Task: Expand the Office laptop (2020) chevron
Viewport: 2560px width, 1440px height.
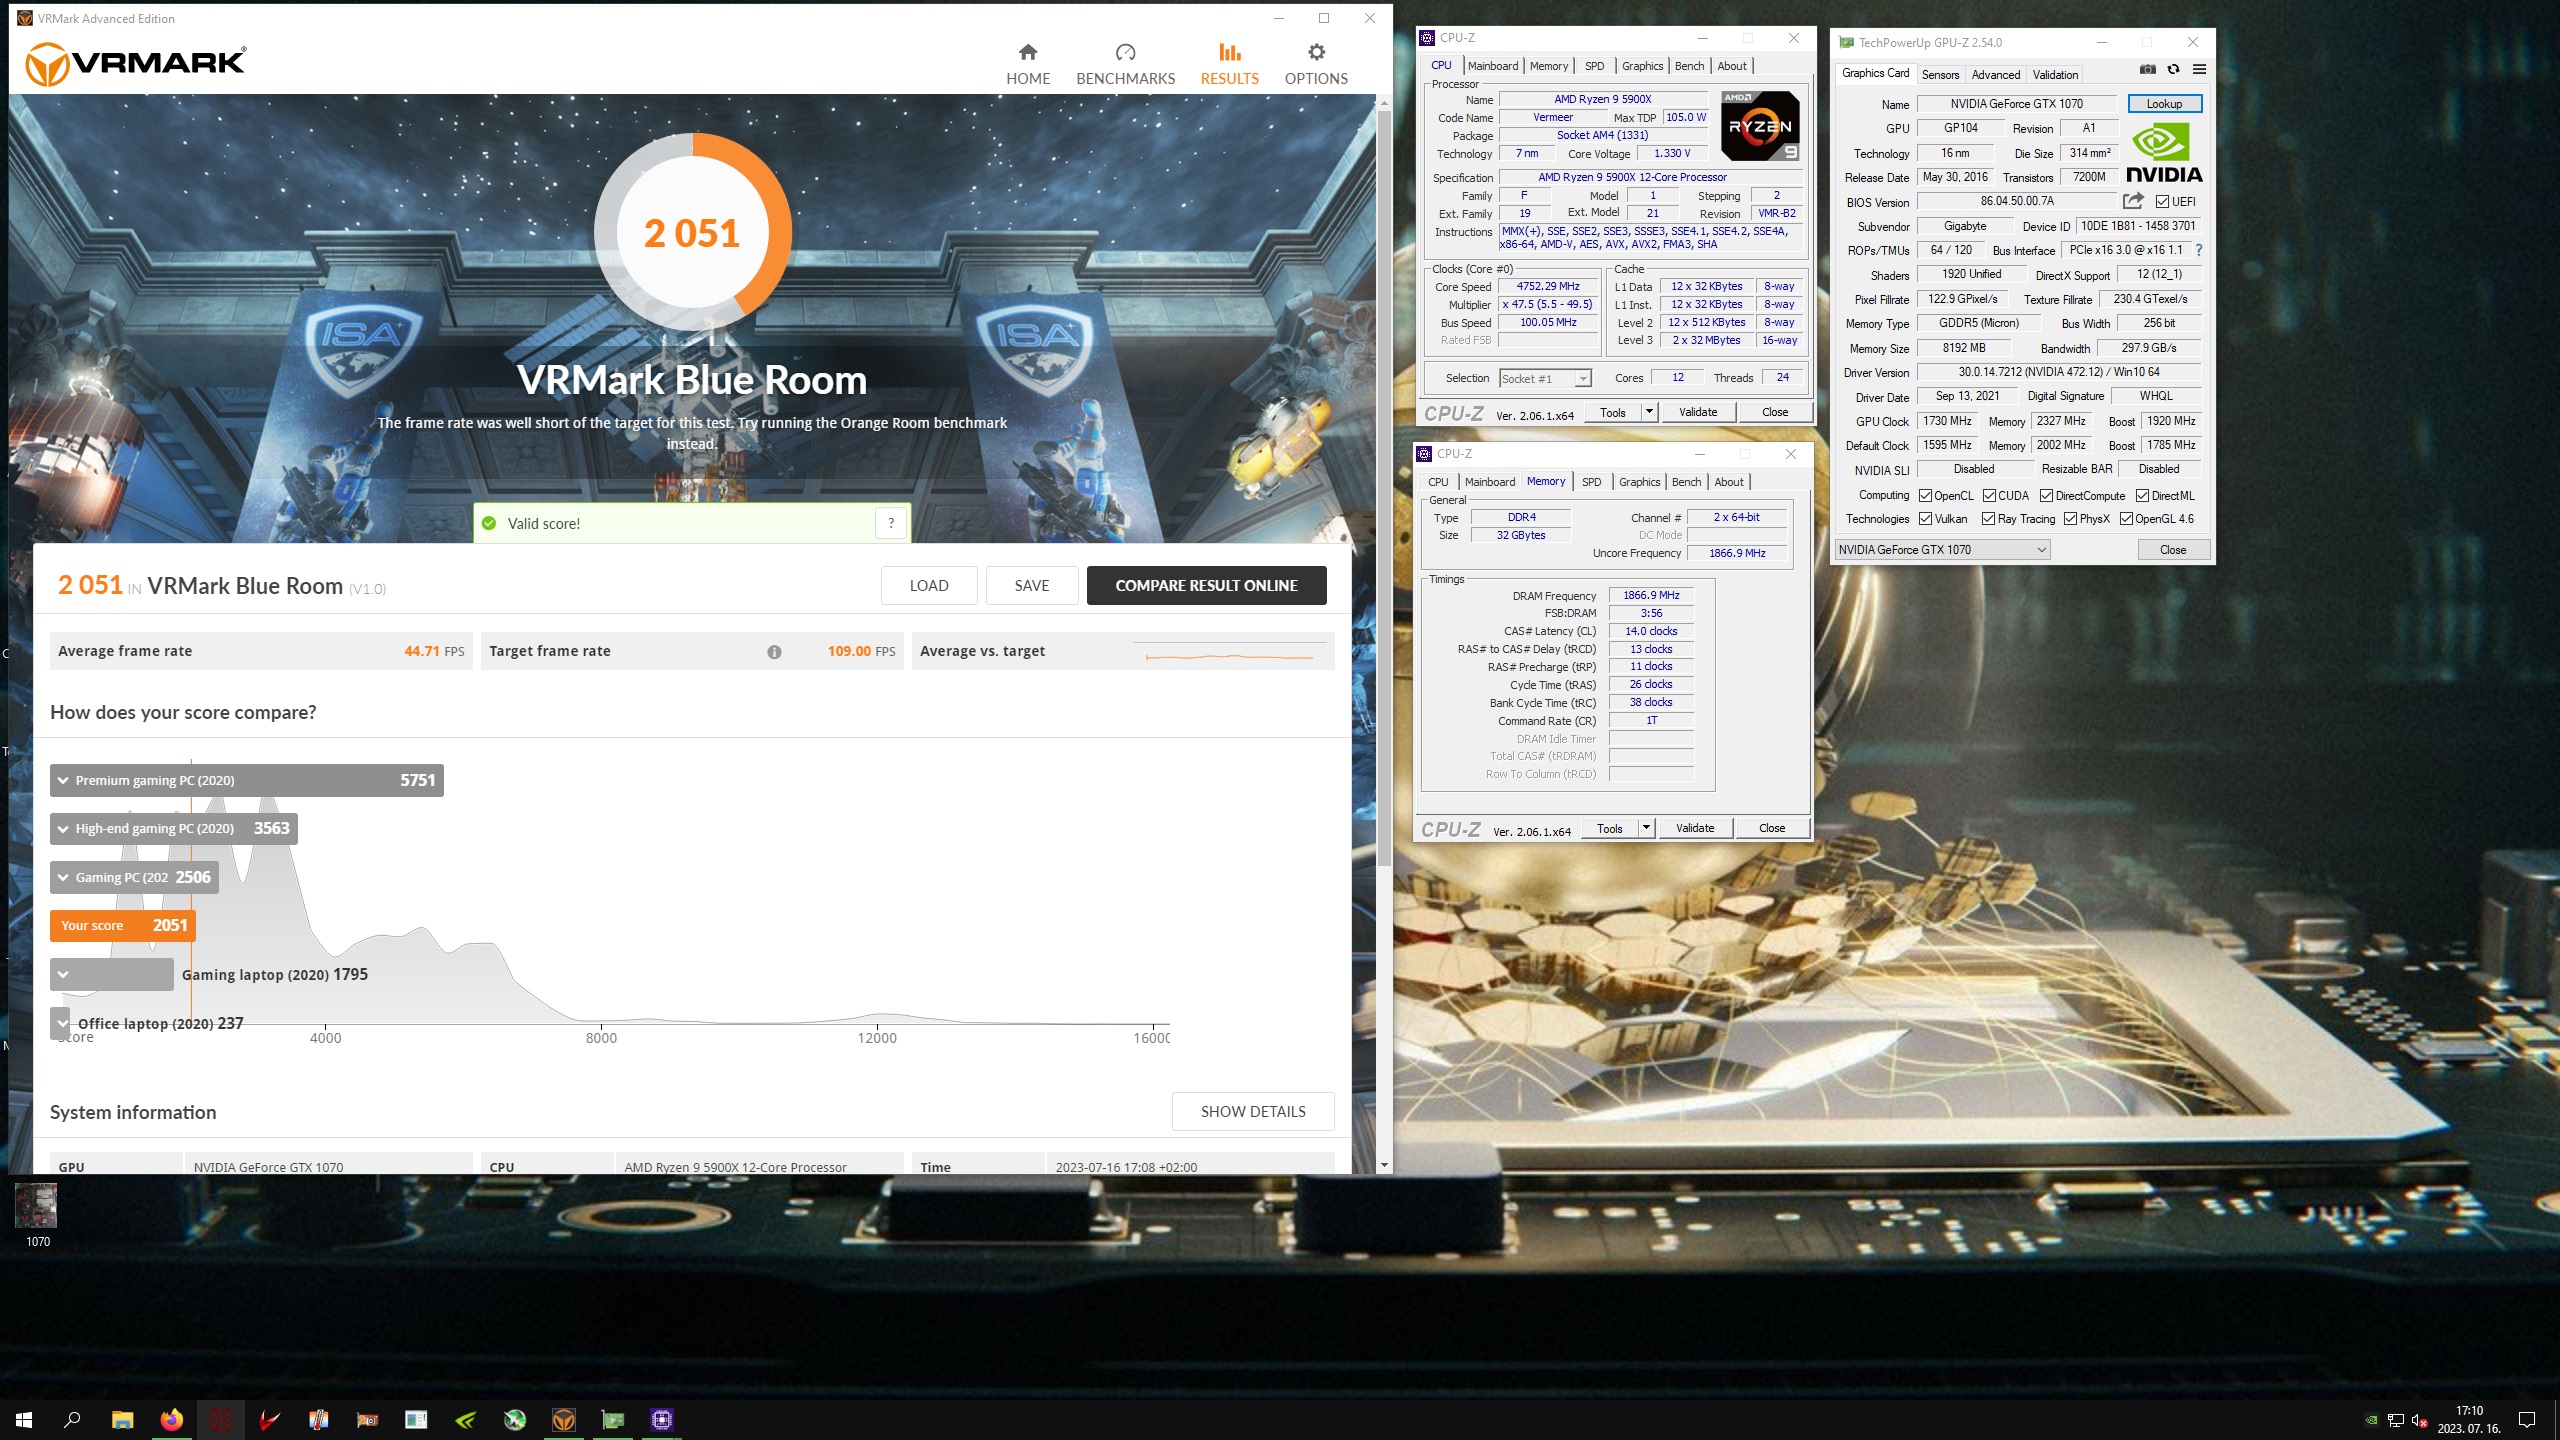Action: (x=62, y=1023)
